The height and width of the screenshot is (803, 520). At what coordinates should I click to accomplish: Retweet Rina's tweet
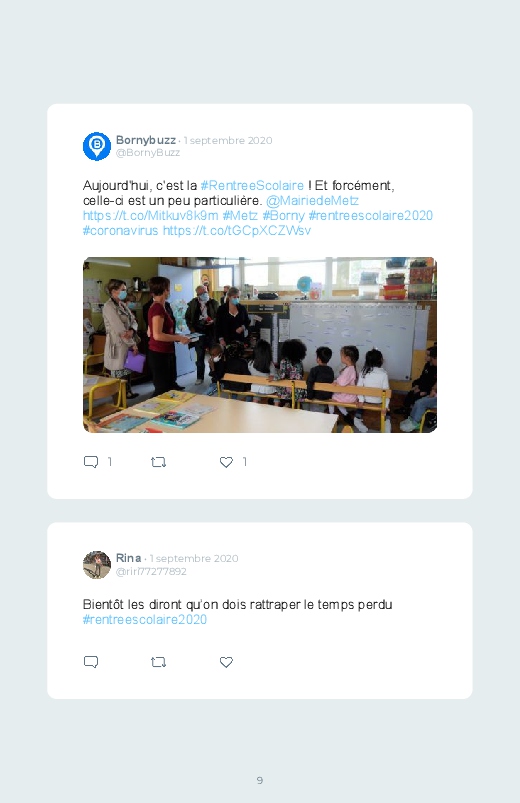158,662
